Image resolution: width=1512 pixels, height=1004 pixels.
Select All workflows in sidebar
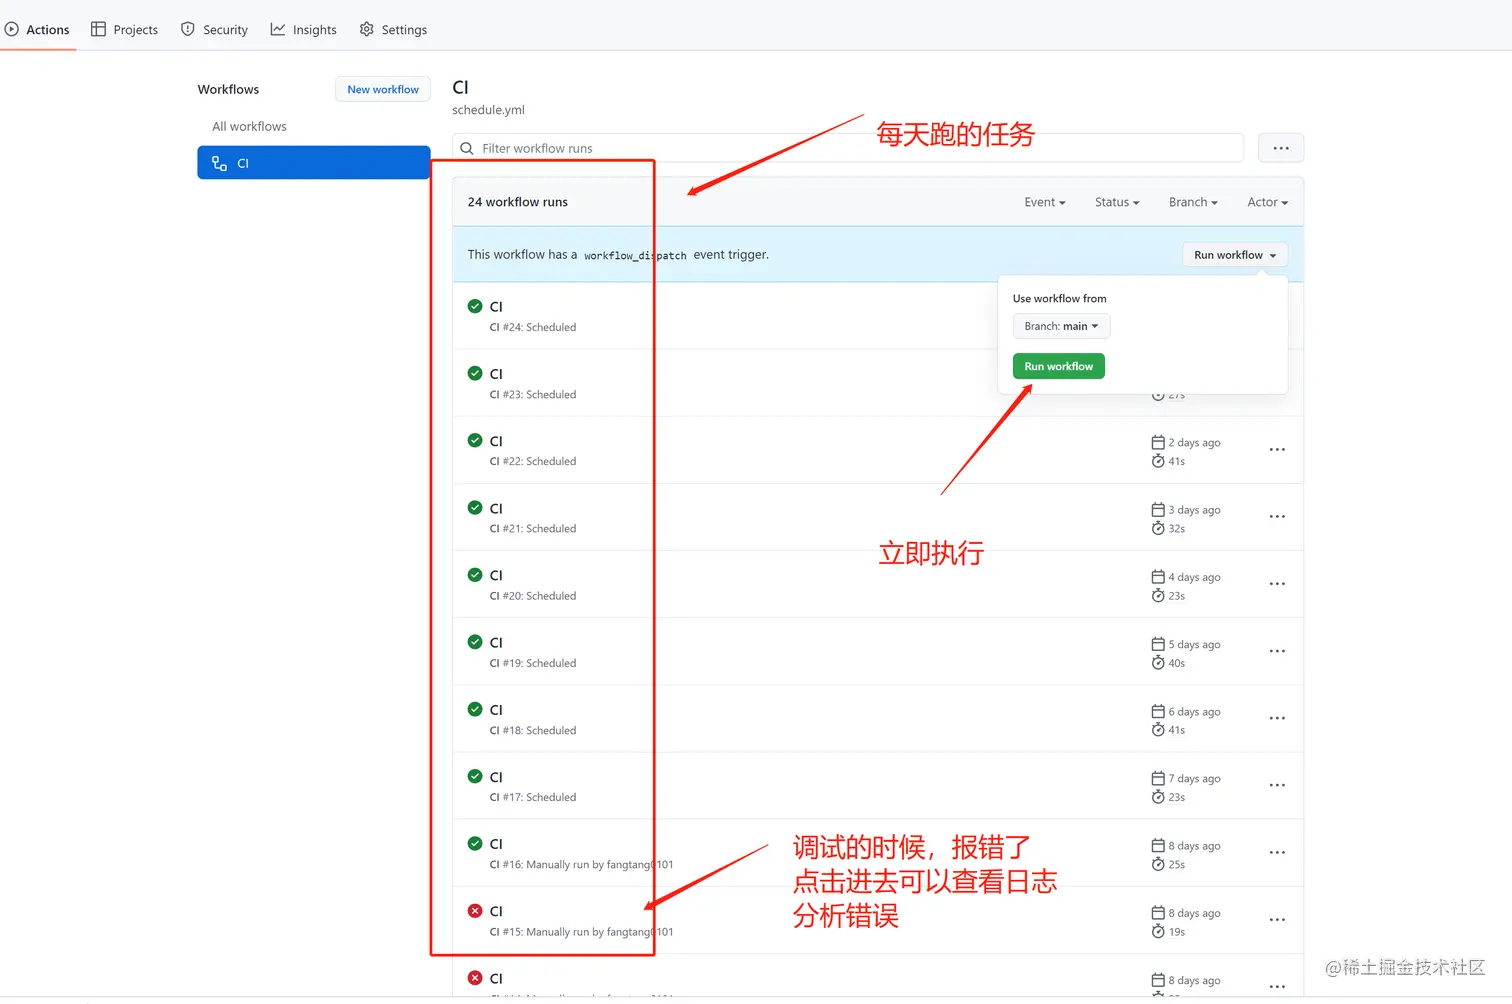249,126
